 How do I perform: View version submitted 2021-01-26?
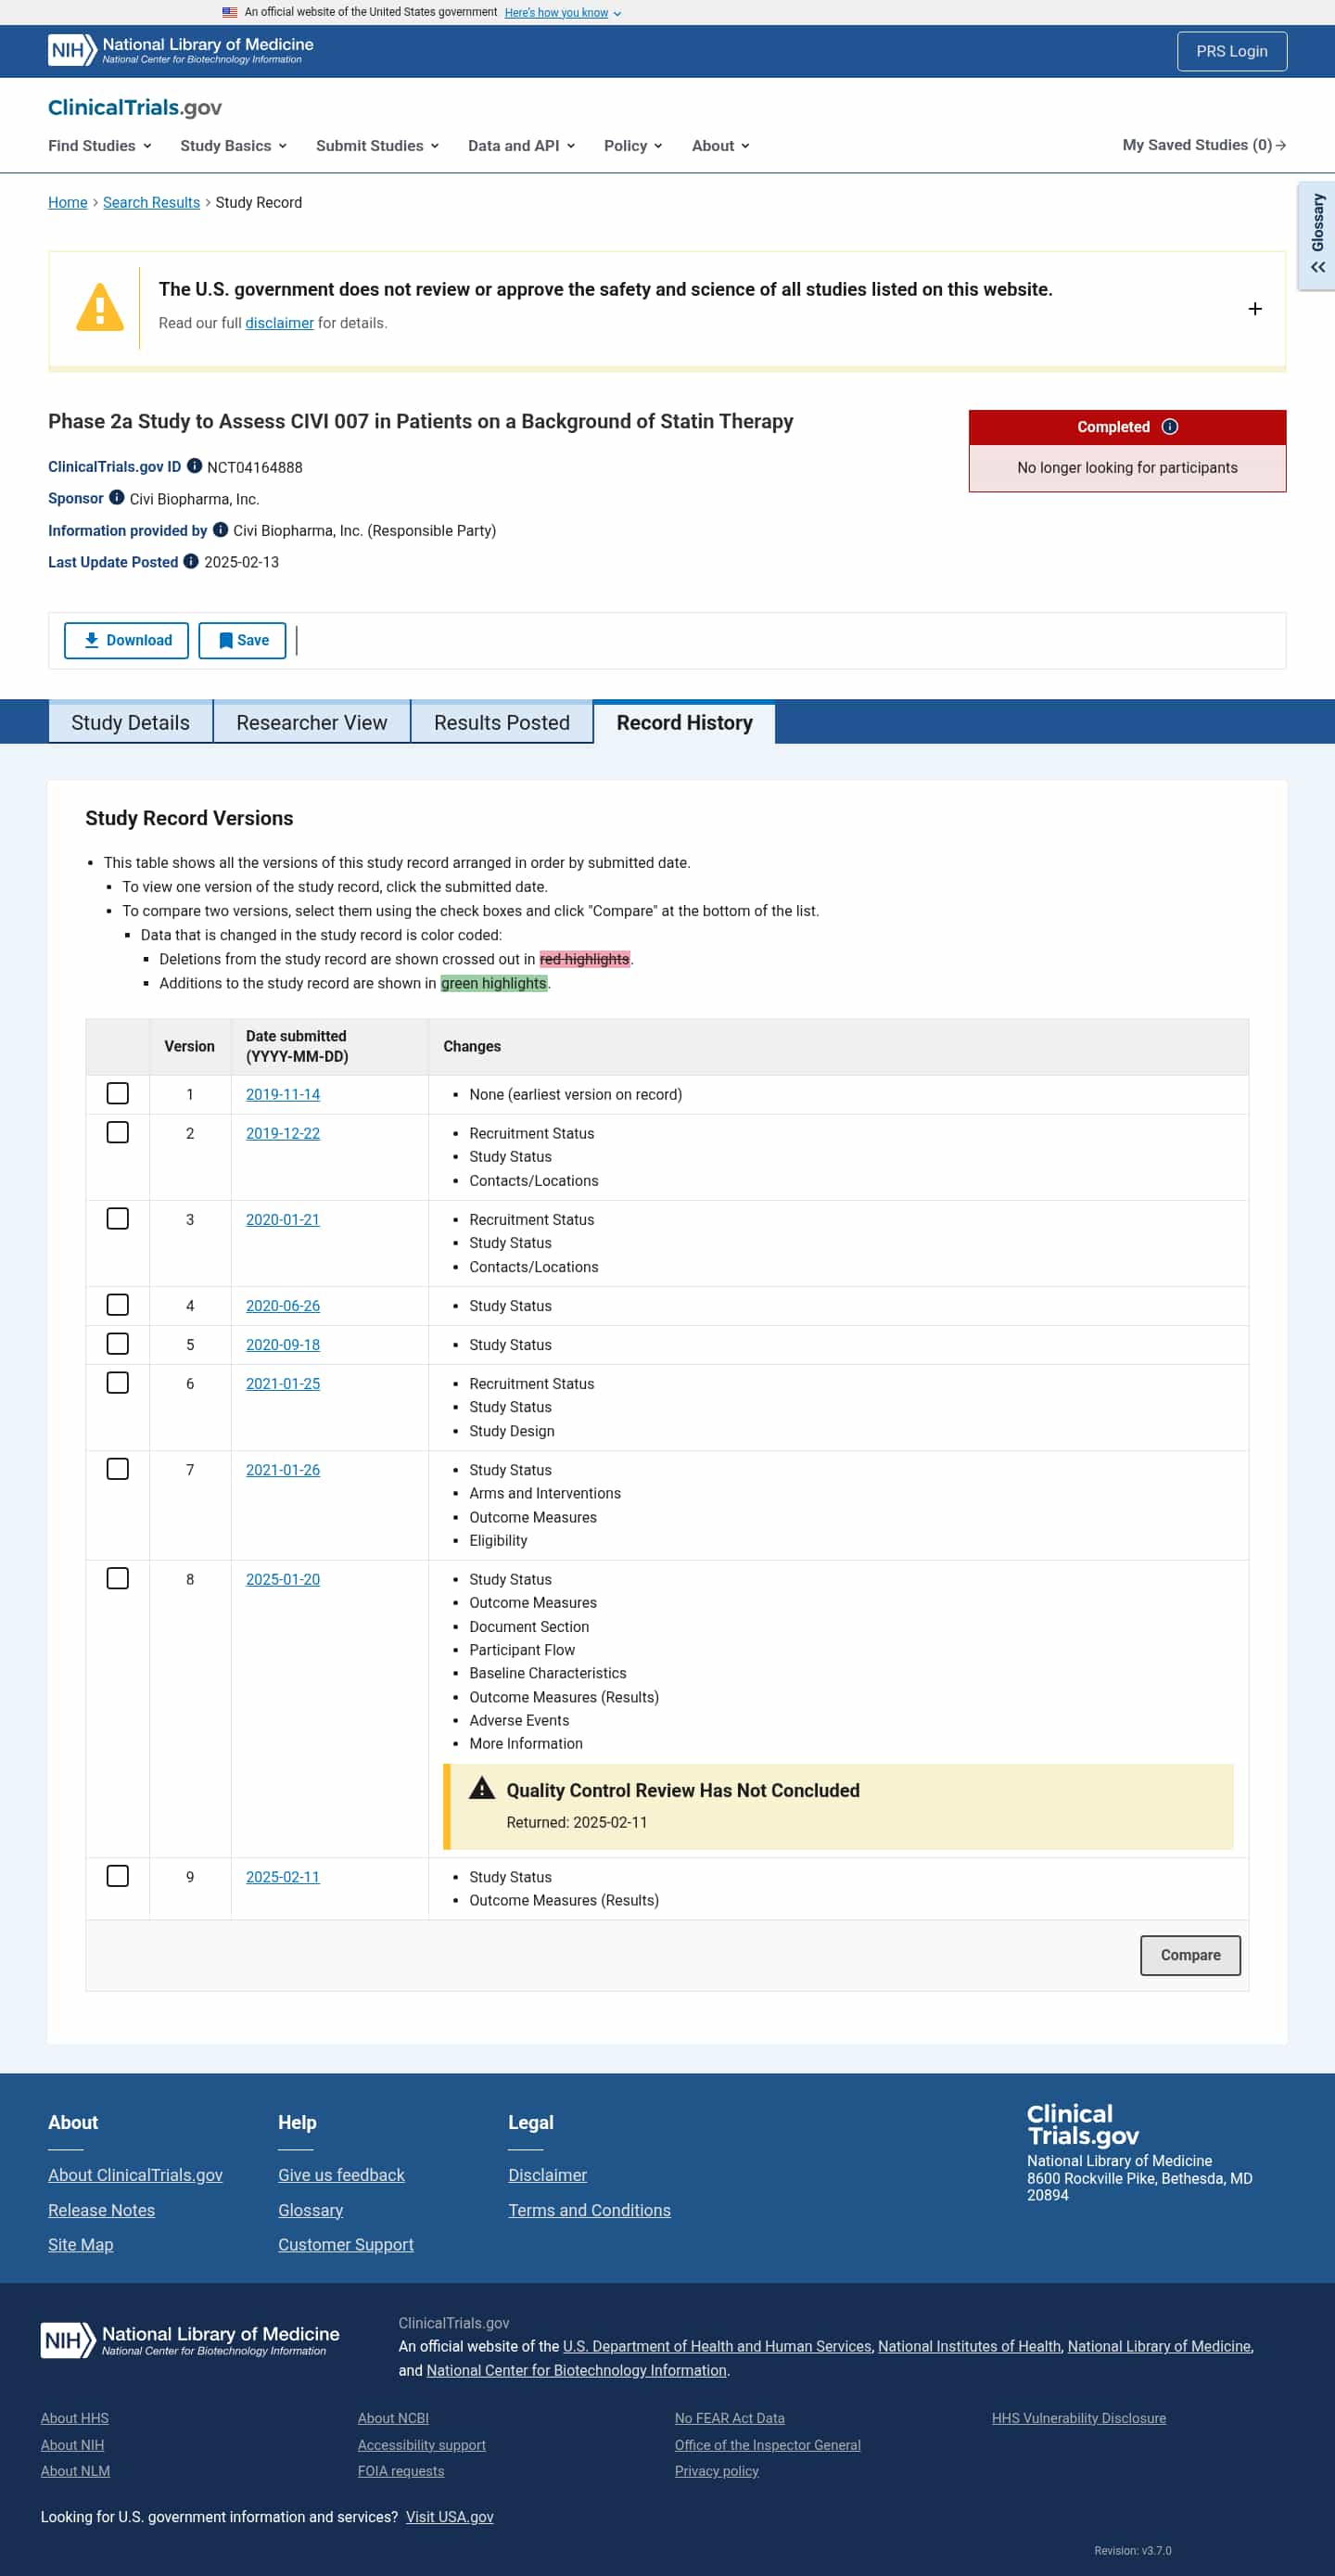[x=283, y=1469]
